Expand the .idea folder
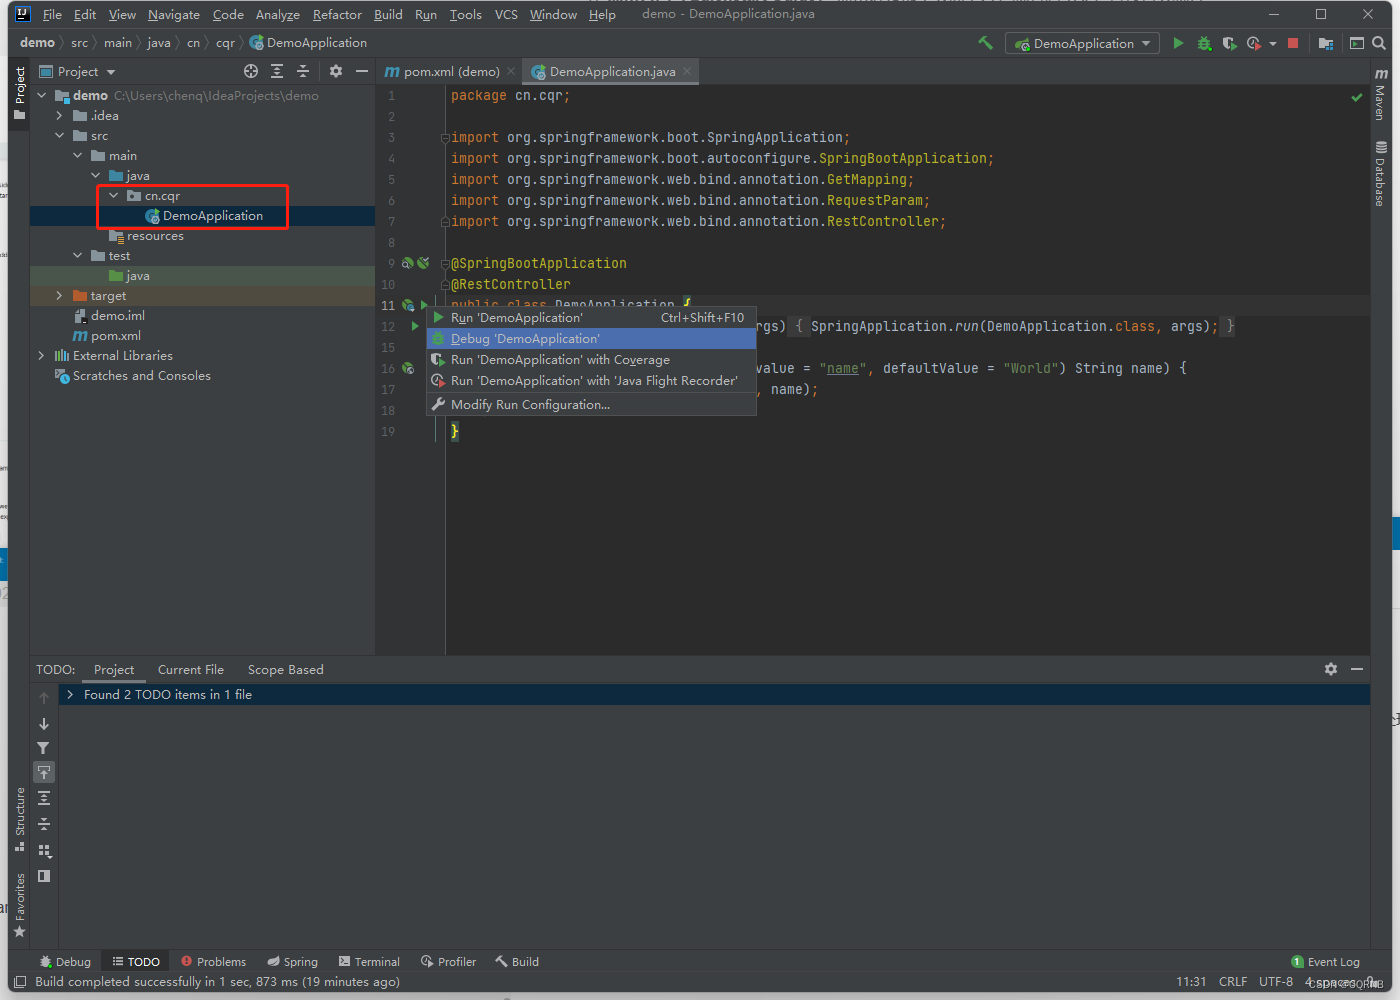The height and width of the screenshot is (1000, 1400). tap(60, 115)
